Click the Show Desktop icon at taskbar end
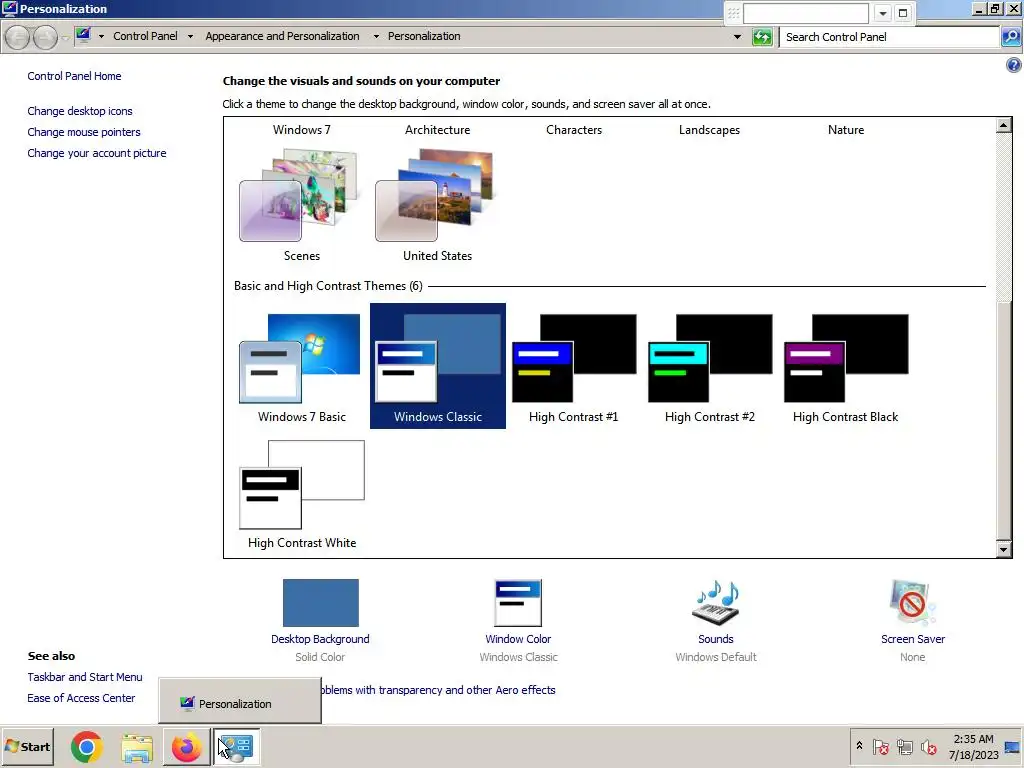 pyautogui.click(x=1014, y=747)
